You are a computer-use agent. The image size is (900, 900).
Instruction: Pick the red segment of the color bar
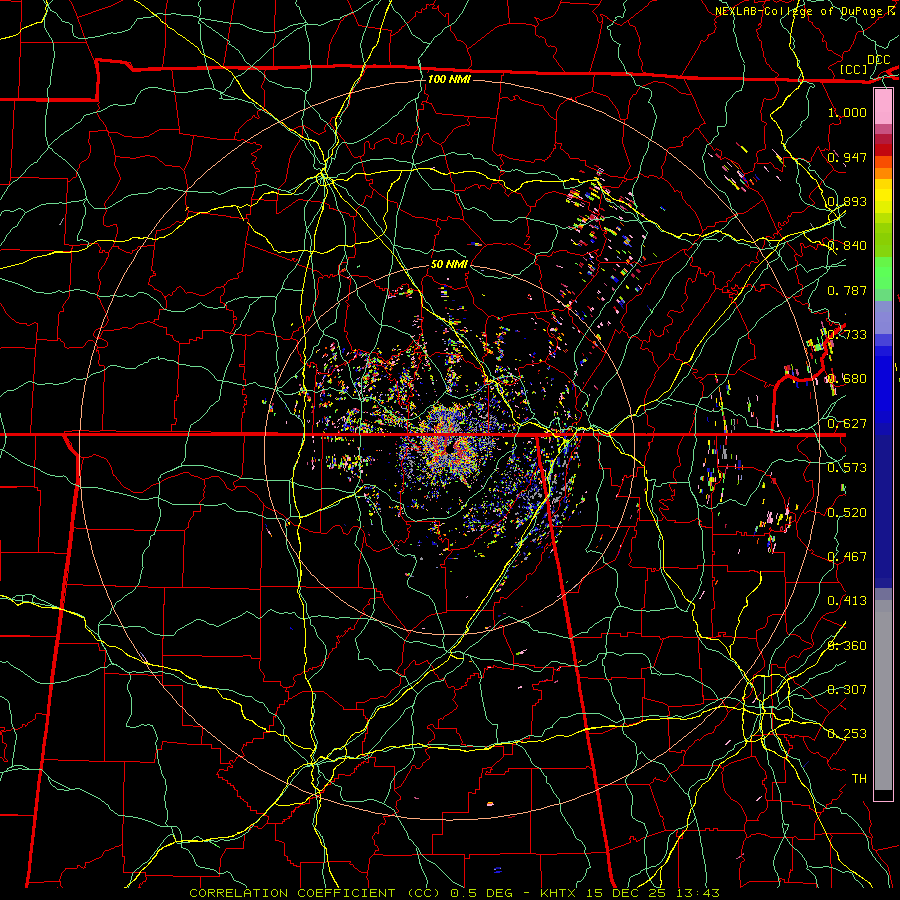(x=883, y=149)
